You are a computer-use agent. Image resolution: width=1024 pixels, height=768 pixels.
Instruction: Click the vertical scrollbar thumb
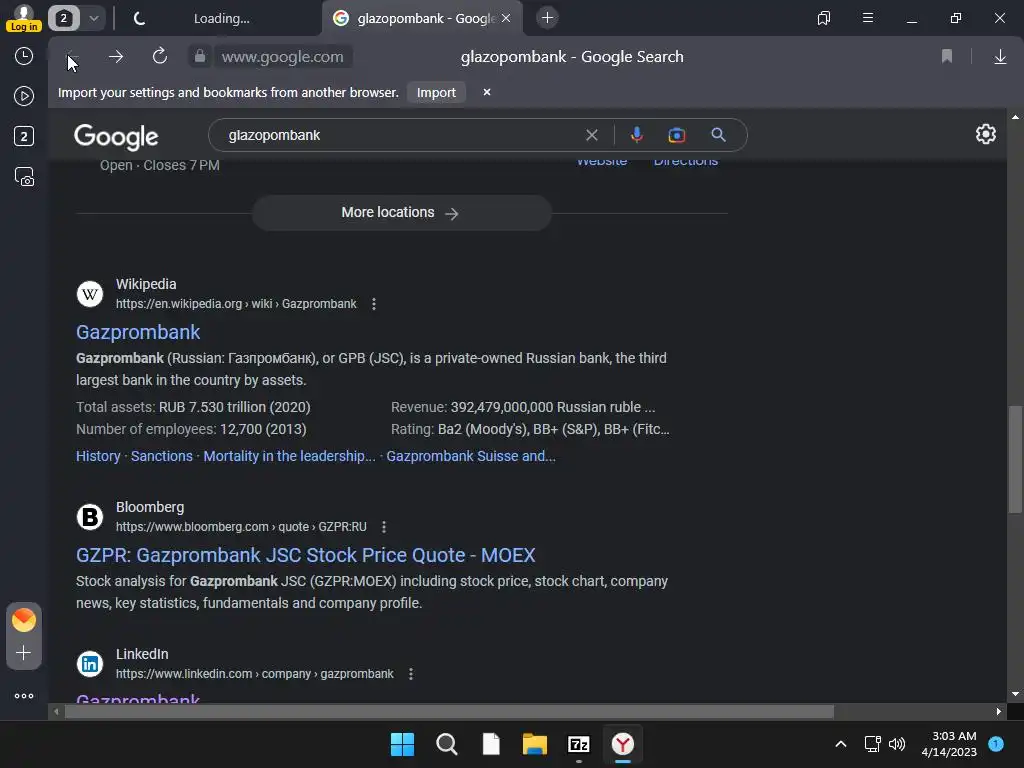(1015, 459)
